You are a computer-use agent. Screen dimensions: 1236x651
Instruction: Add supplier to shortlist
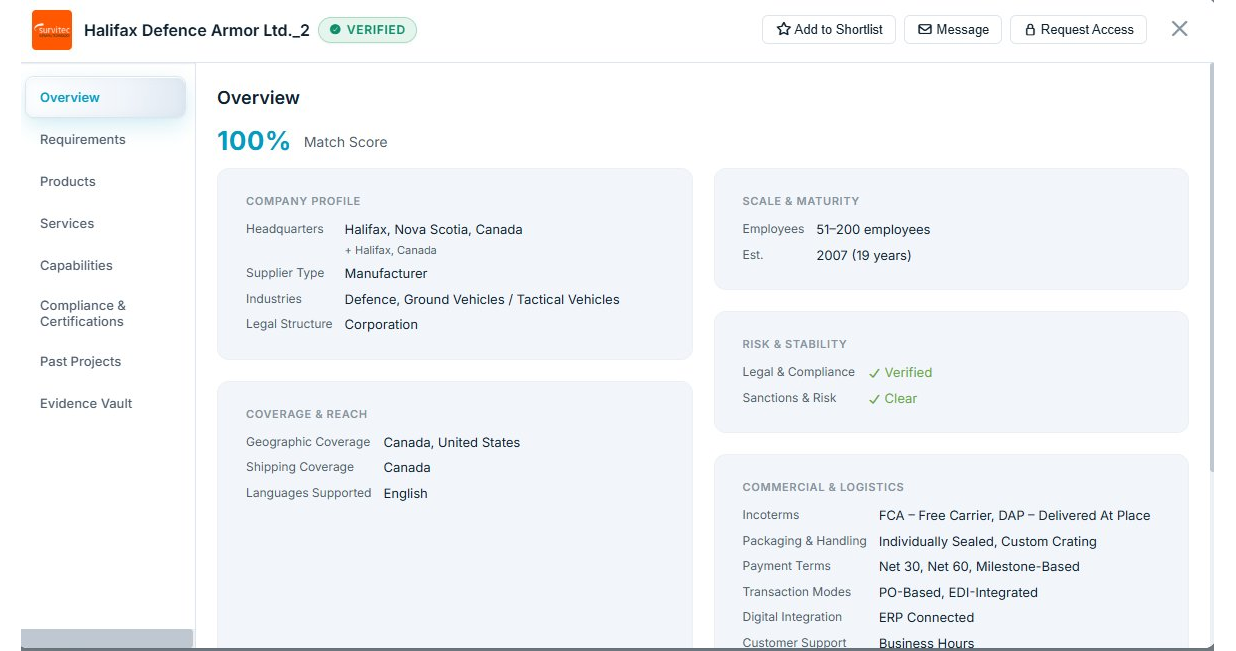click(x=830, y=30)
